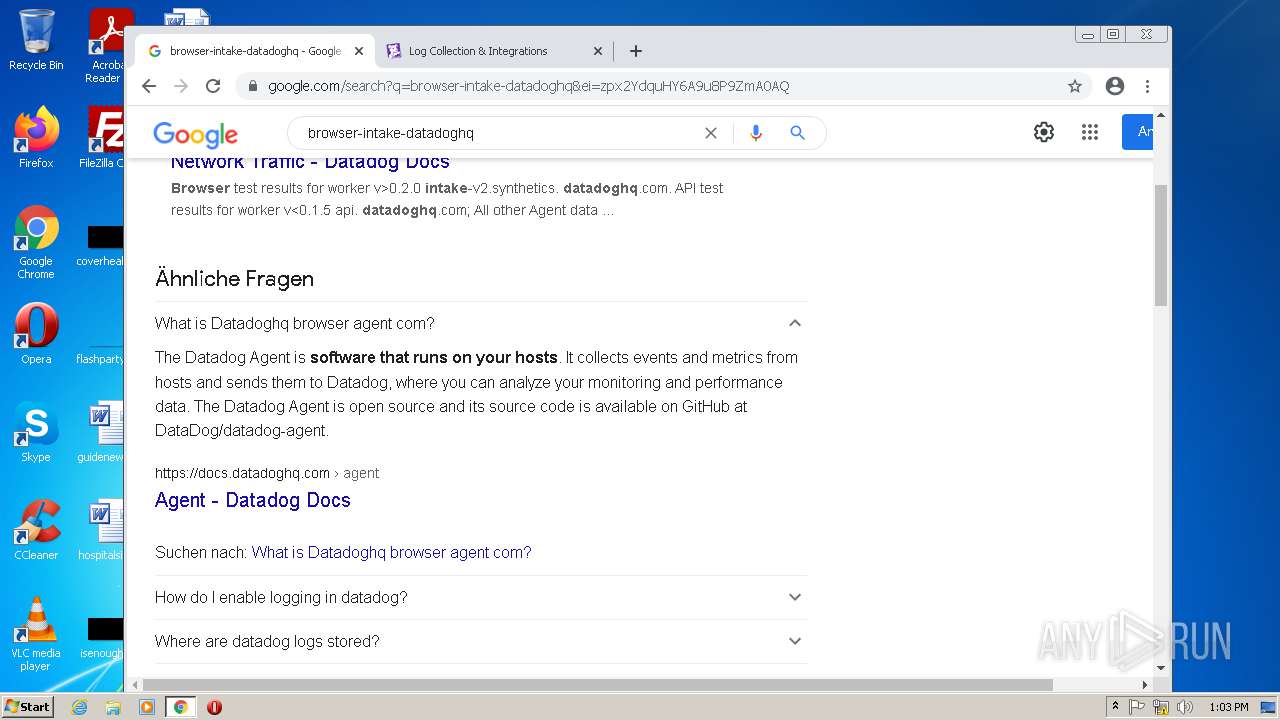Go back using the browser back arrow
The height and width of the screenshot is (720, 1280).
[149, 86]
